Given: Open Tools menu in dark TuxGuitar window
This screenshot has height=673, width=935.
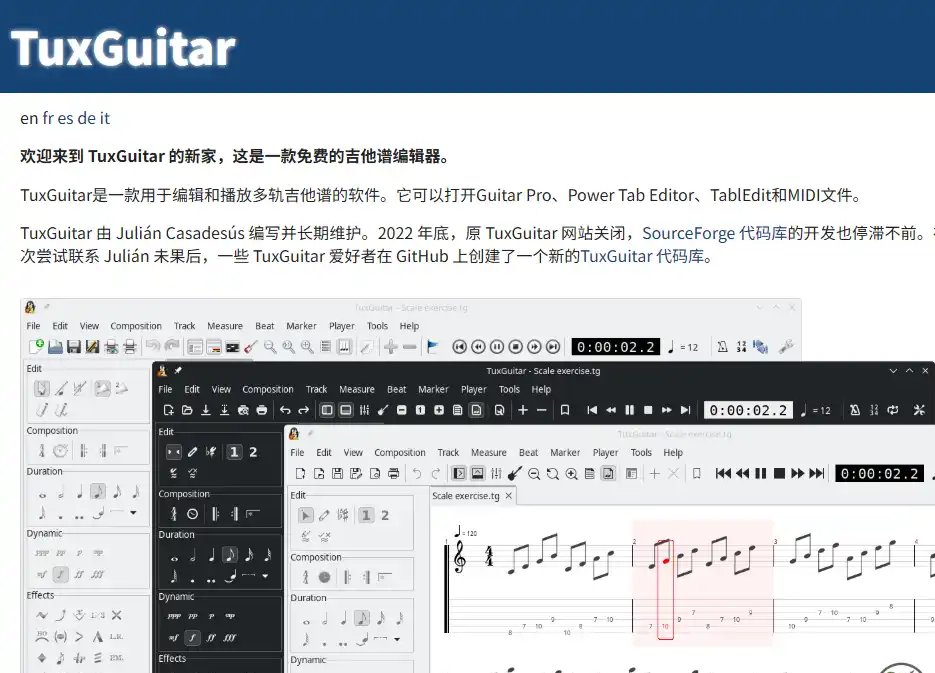Looking at the screenshot, I should pos(509,389).
